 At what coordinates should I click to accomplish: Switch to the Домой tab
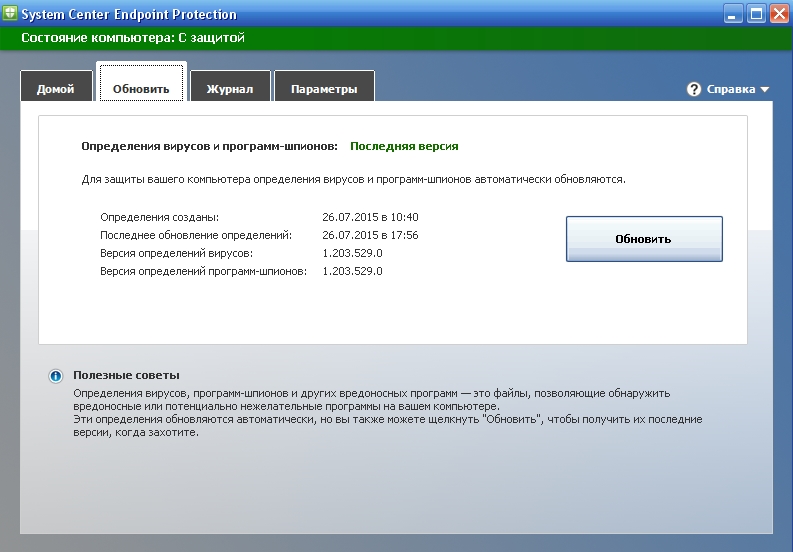(x=56, y=89)
